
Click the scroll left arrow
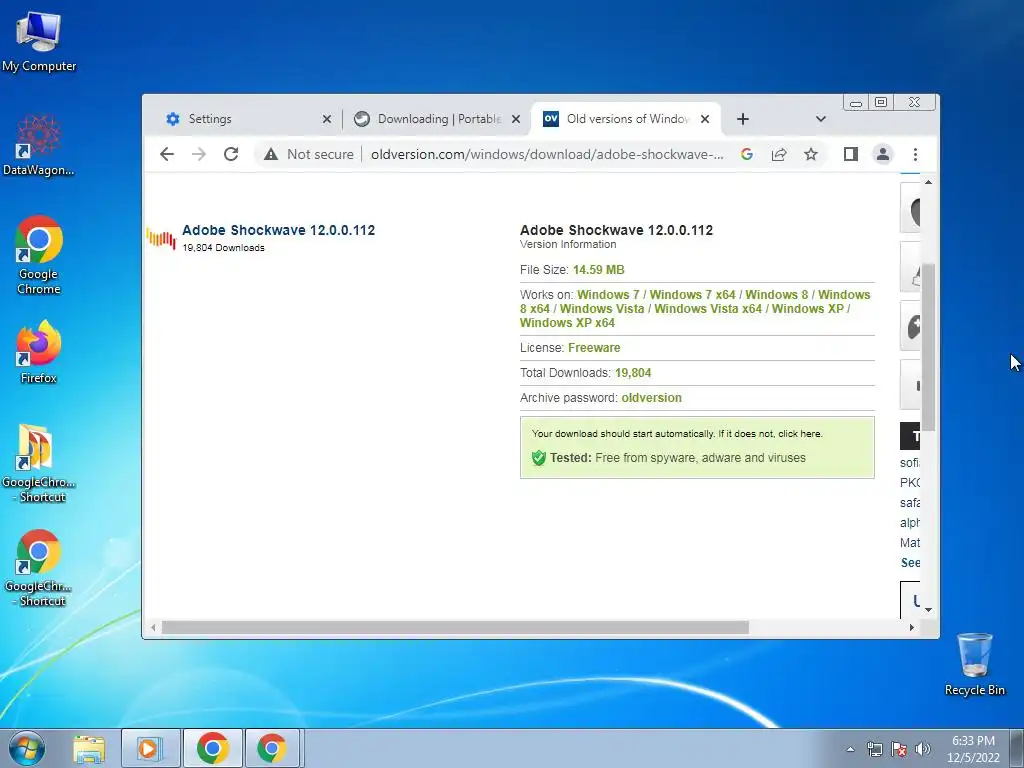point(153,628)
